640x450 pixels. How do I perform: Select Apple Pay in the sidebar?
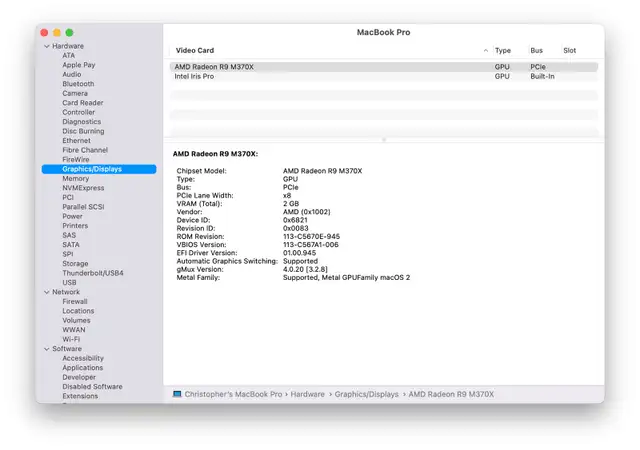coord(79,65)
